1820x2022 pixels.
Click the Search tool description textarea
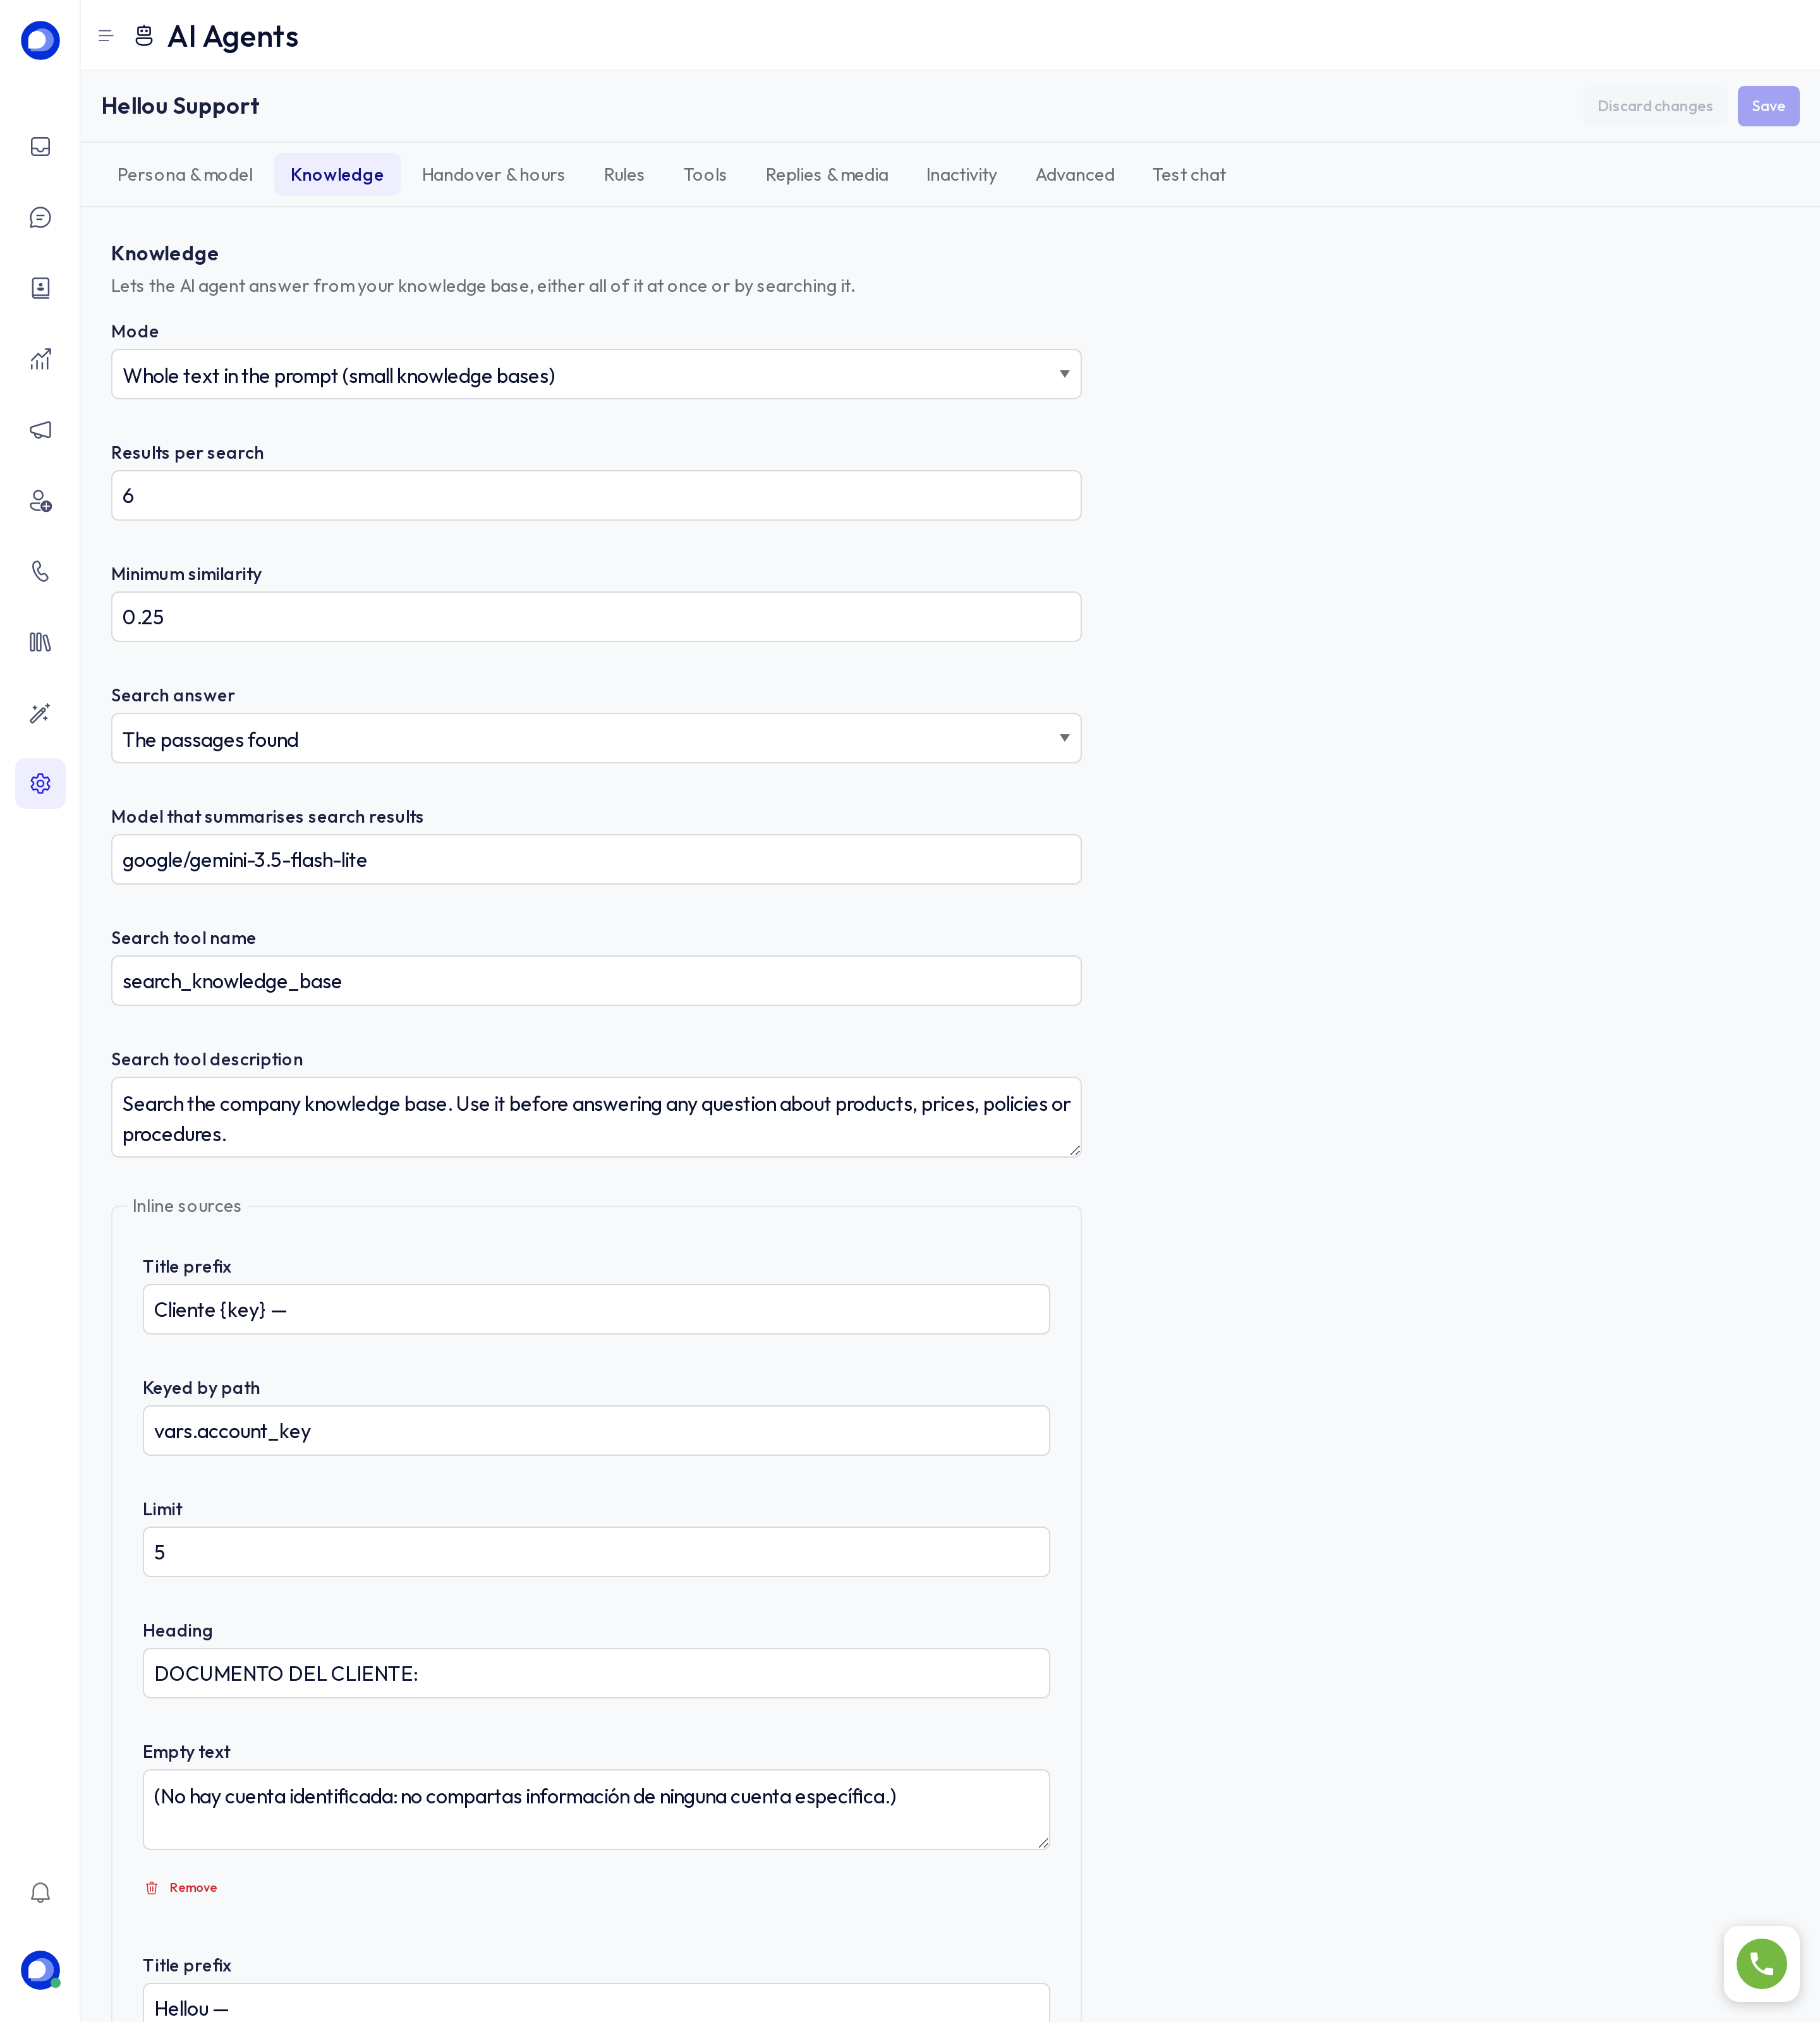[x=596, y=1118]
